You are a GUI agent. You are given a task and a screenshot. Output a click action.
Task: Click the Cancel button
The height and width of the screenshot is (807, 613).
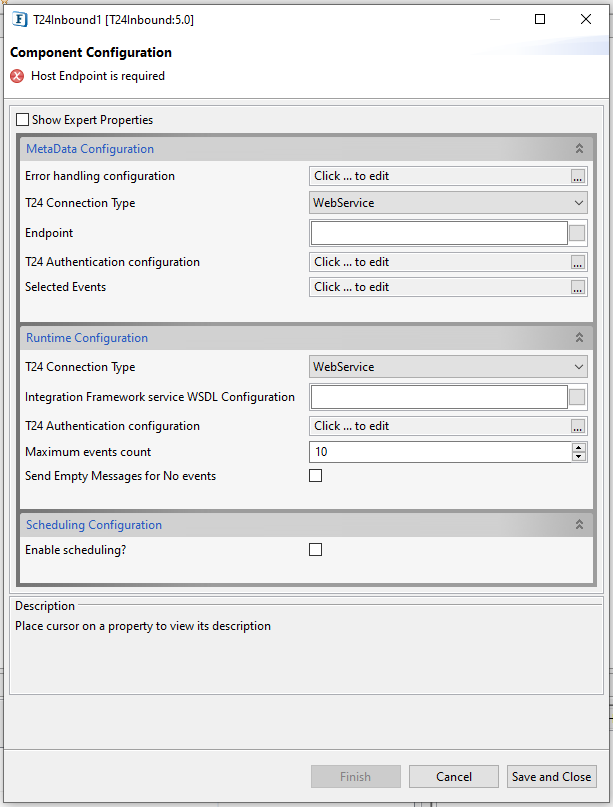tap(454, 777)
